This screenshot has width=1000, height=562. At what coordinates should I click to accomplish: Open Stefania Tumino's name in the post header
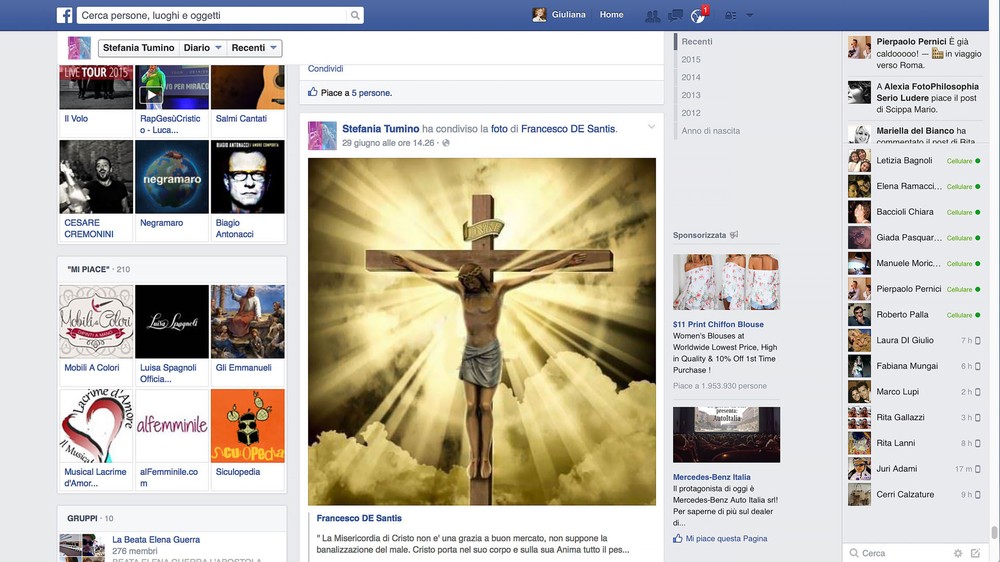click(381, 129)
